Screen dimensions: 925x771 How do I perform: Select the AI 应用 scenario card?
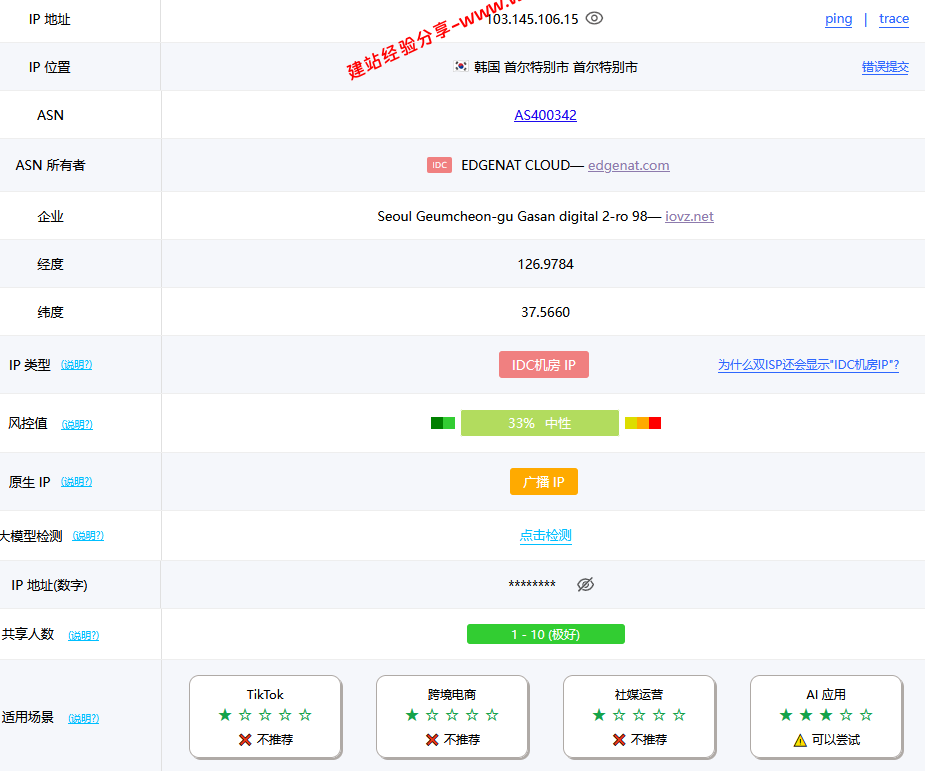[x=826, y=717]
